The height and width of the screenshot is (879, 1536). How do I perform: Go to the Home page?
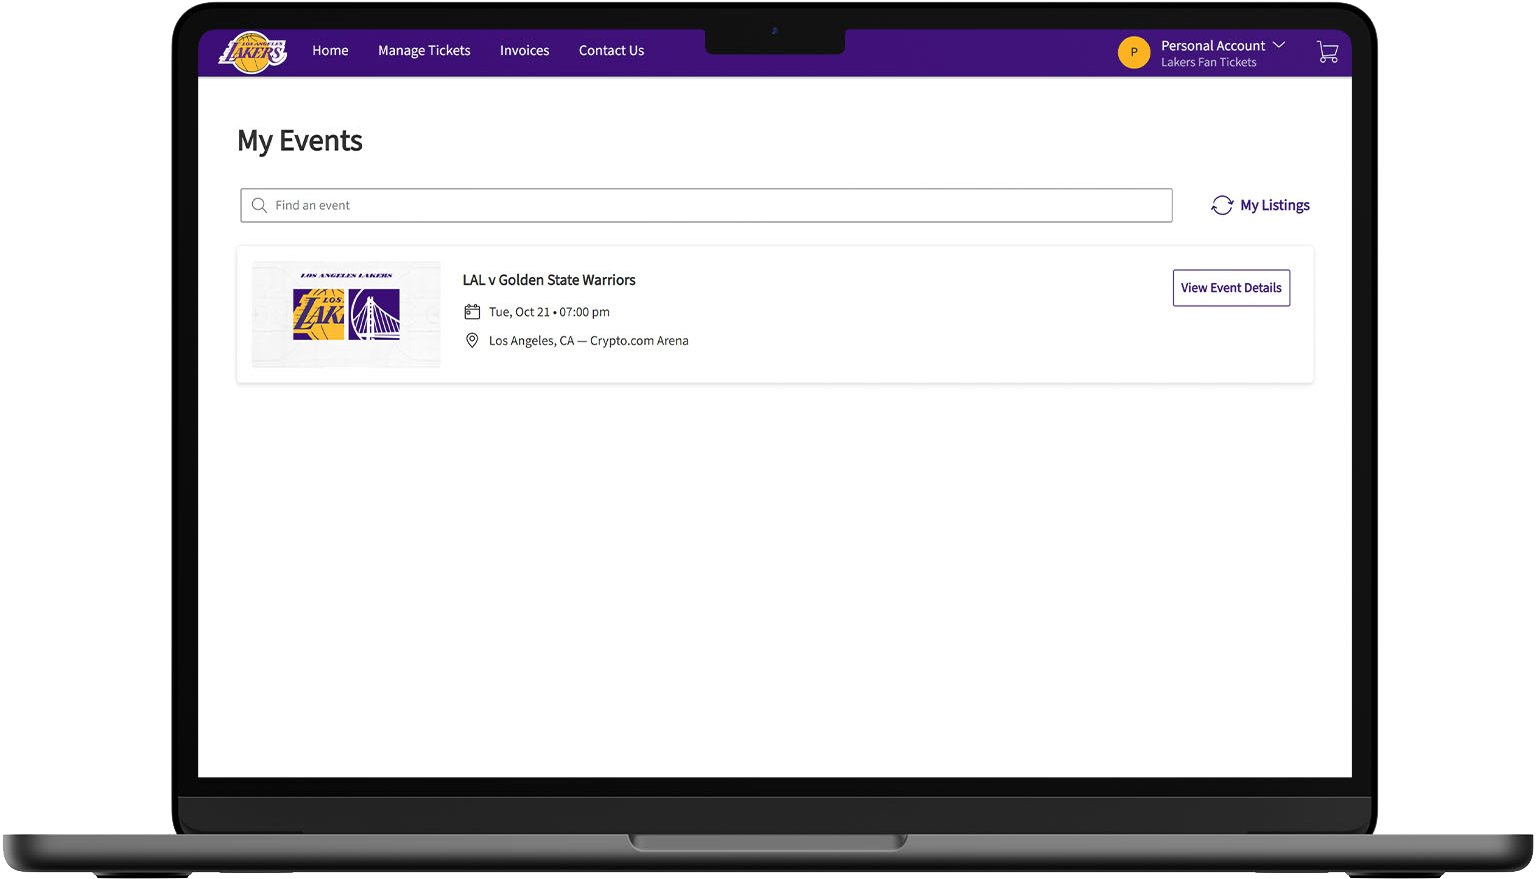[x=330, y=50]
